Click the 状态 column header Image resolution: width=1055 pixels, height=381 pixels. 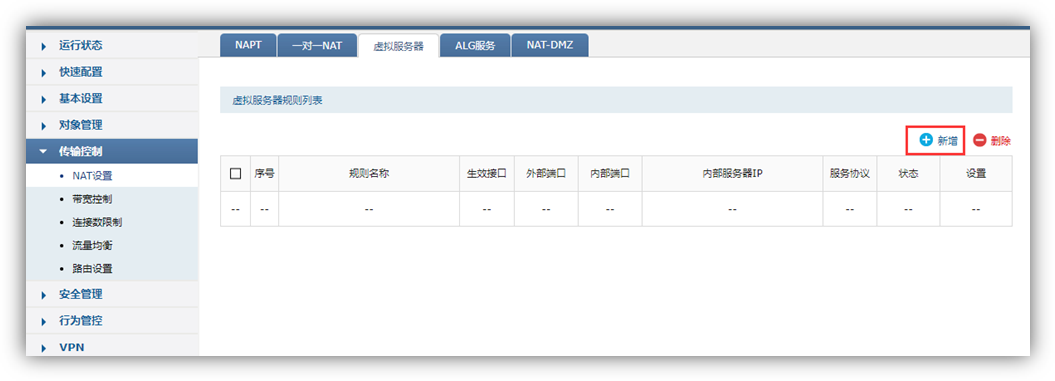908,174
